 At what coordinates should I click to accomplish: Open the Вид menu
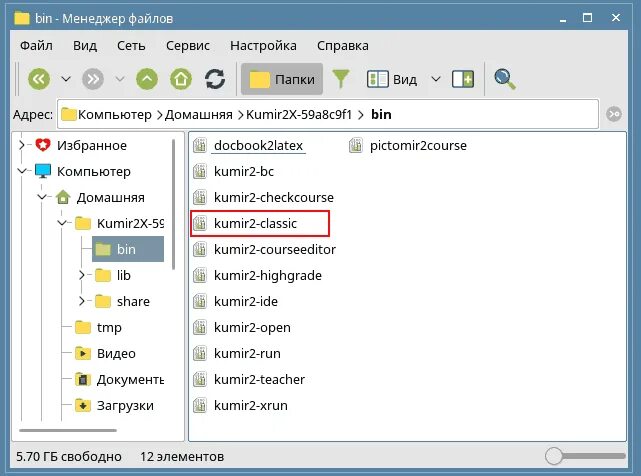coord(85,45)
